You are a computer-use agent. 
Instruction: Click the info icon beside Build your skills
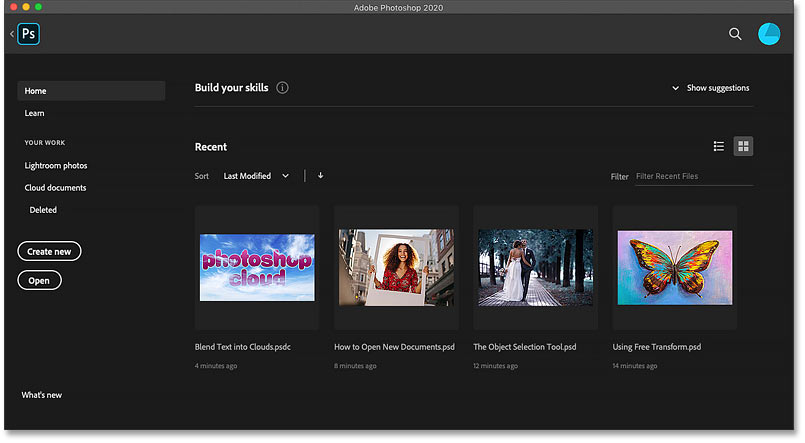click(282, 88)
